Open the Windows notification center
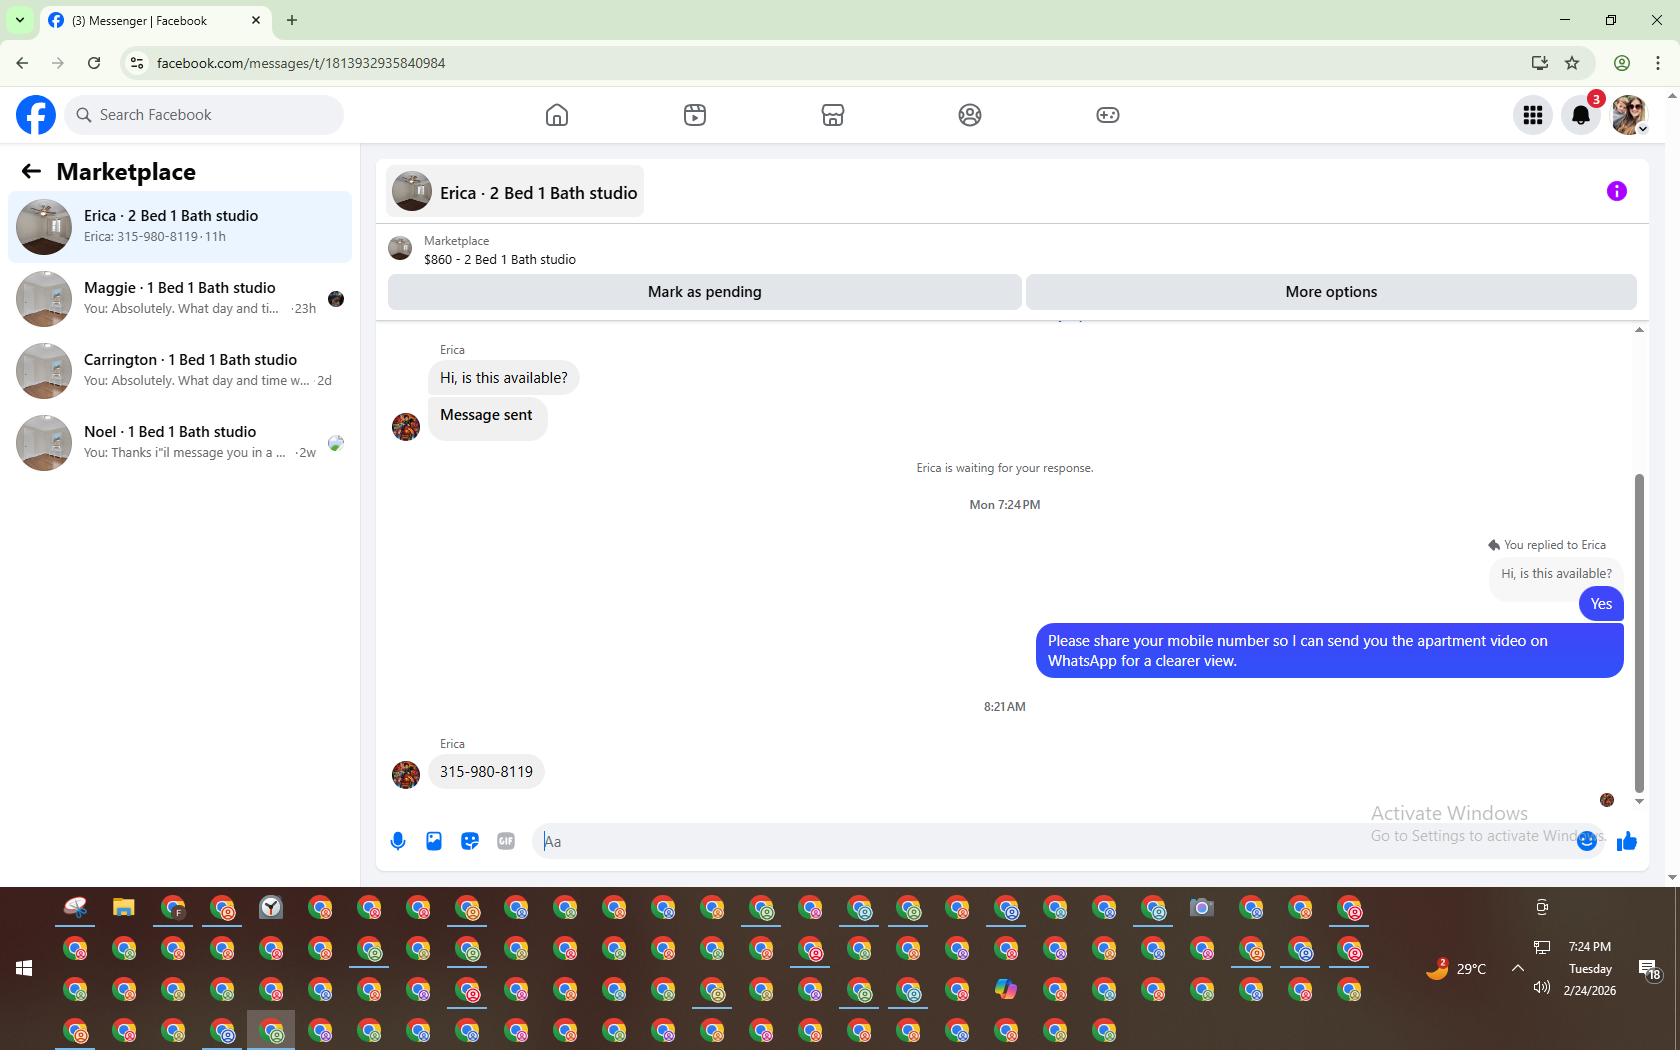The image size is (1680, 1050). (1650, 968)
